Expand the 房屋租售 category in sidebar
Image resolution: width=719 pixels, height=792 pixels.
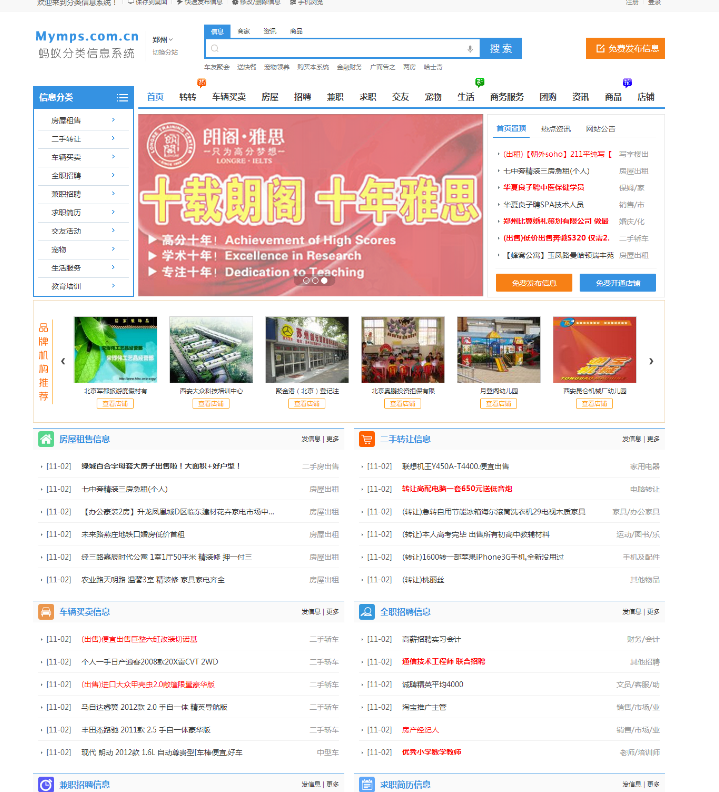coord(83,120)
